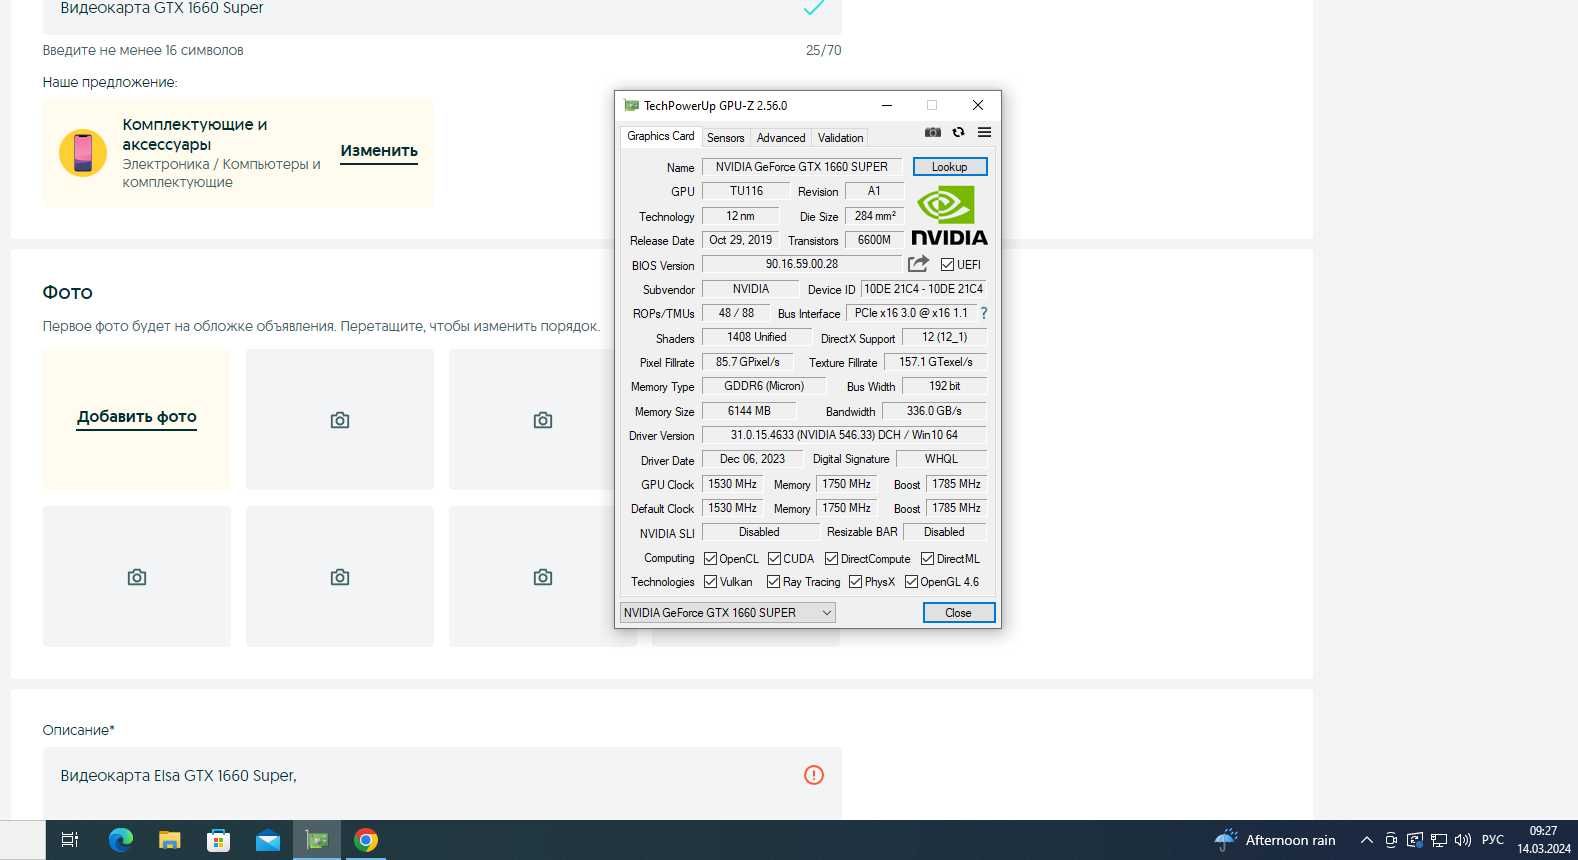
Task: Open Mail app from taskbar
Action: (268, 841)
